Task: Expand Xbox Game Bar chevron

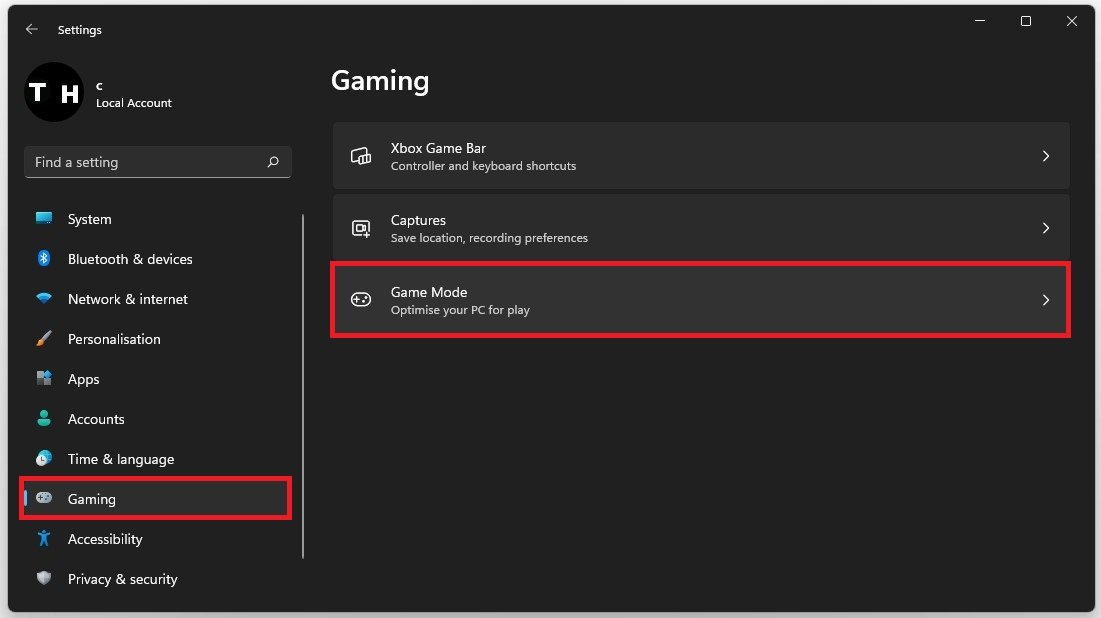Action: (1046, 156)
